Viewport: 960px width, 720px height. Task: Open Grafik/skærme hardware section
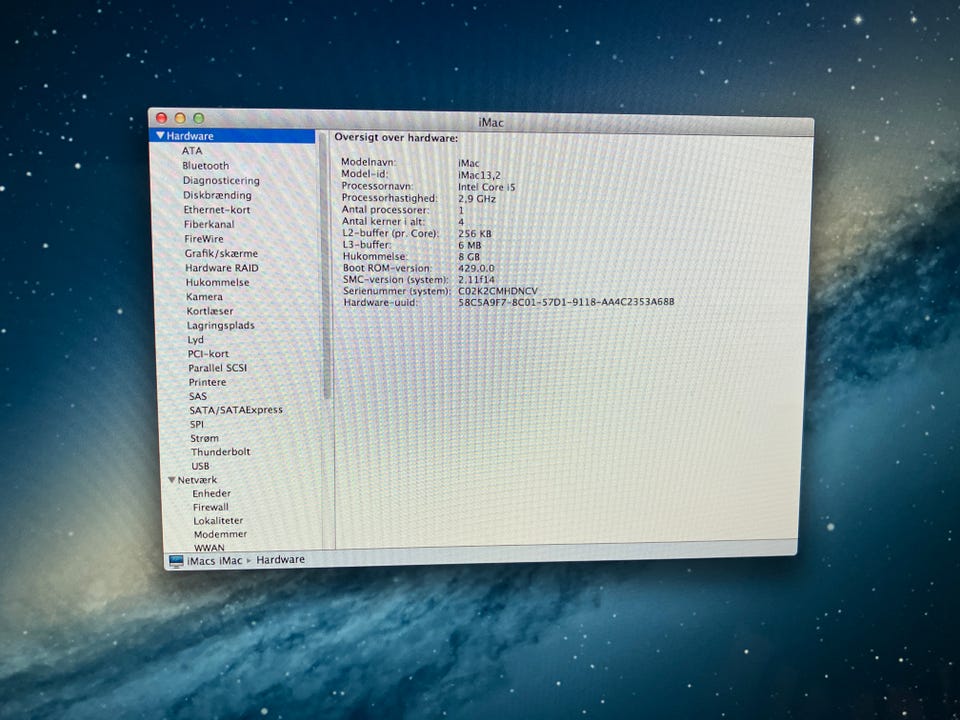[x=221, y=253]
